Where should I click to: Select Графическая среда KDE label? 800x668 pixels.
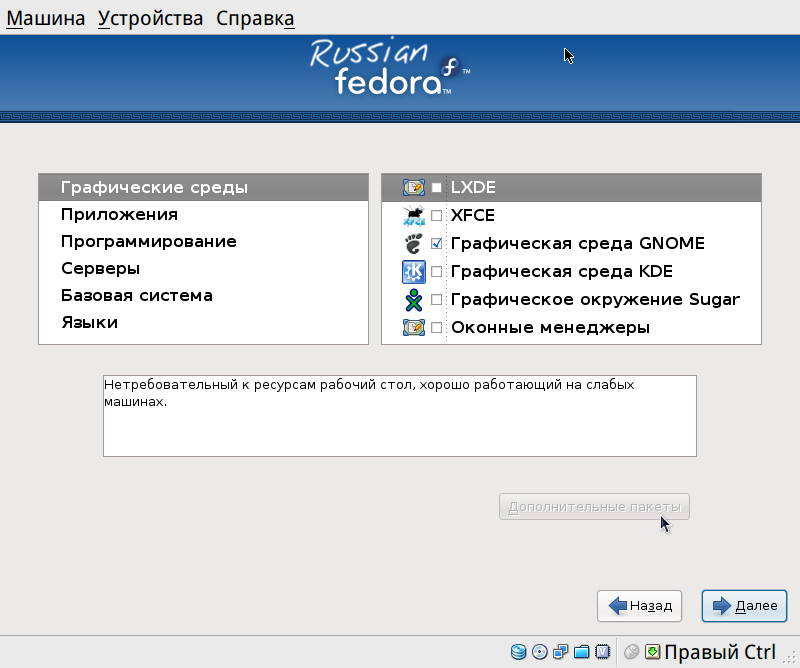[x=562, y=271]
